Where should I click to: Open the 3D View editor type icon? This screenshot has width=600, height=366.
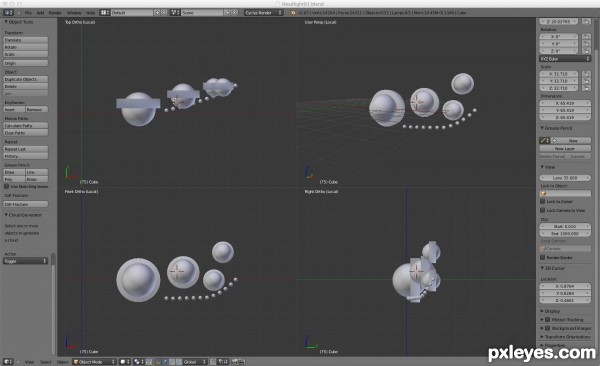(x=8, y=361)
